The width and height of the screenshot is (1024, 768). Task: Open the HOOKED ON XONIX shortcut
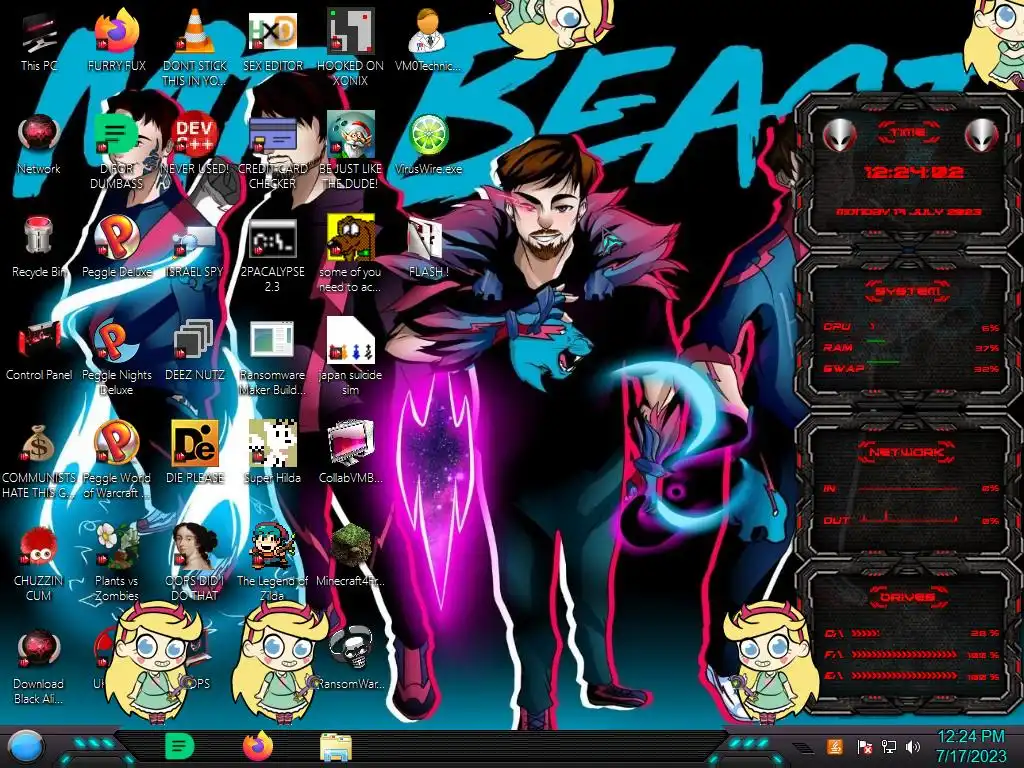(350, 47)
